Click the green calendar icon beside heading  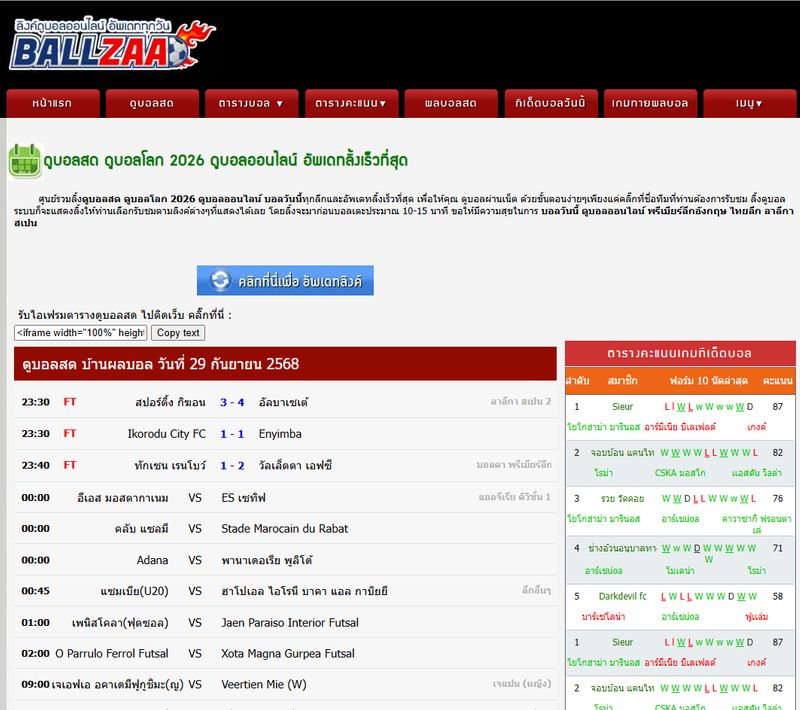coord(23,160)
